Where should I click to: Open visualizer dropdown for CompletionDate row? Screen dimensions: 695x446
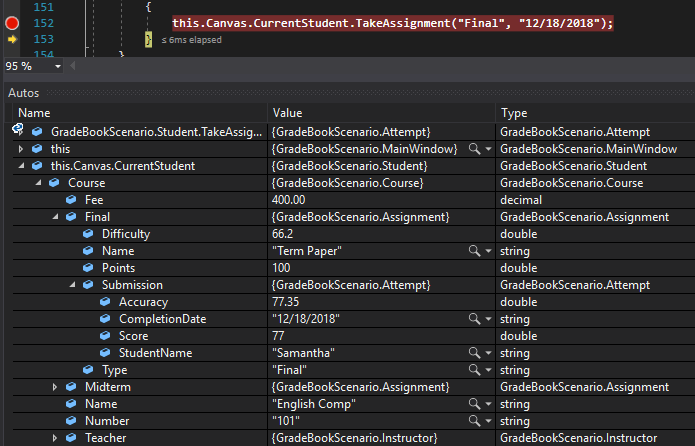(488, 319)
